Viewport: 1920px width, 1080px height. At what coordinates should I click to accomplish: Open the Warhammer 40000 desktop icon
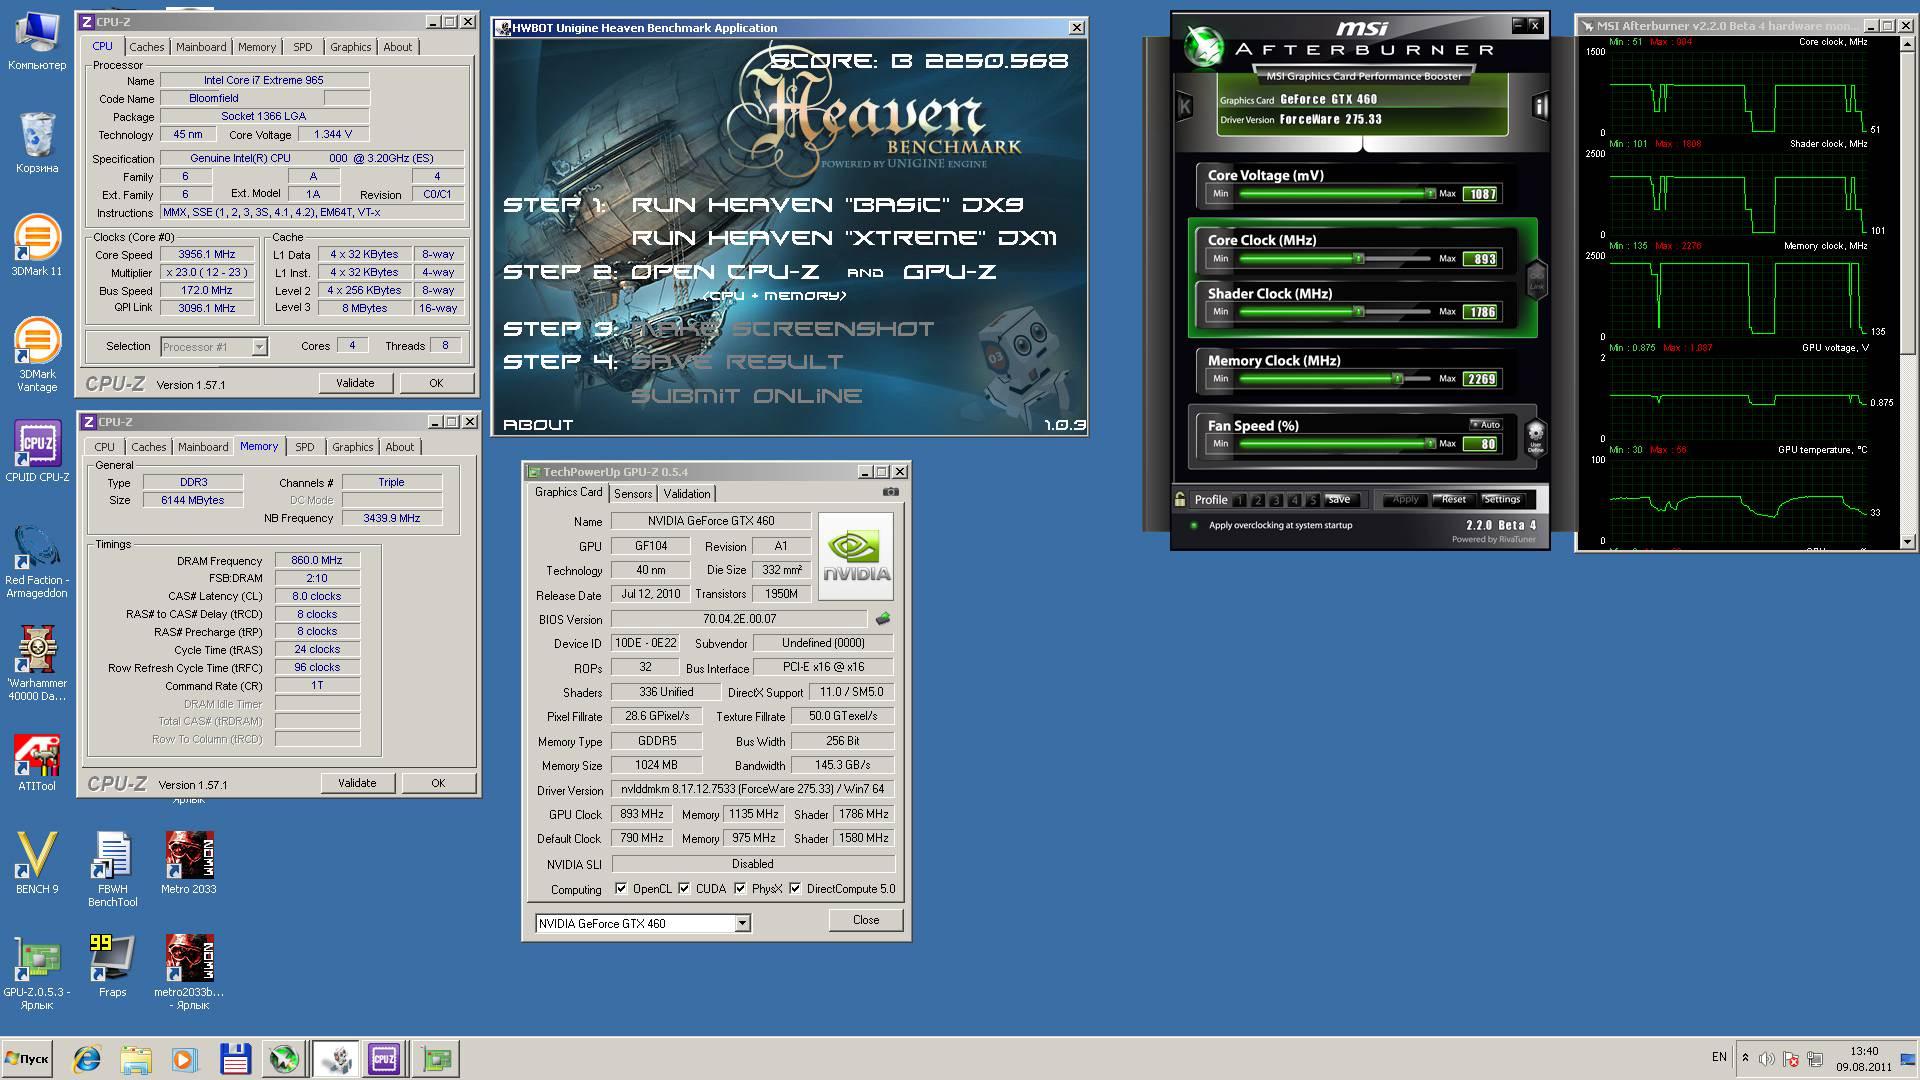click(x=37, y=663)
